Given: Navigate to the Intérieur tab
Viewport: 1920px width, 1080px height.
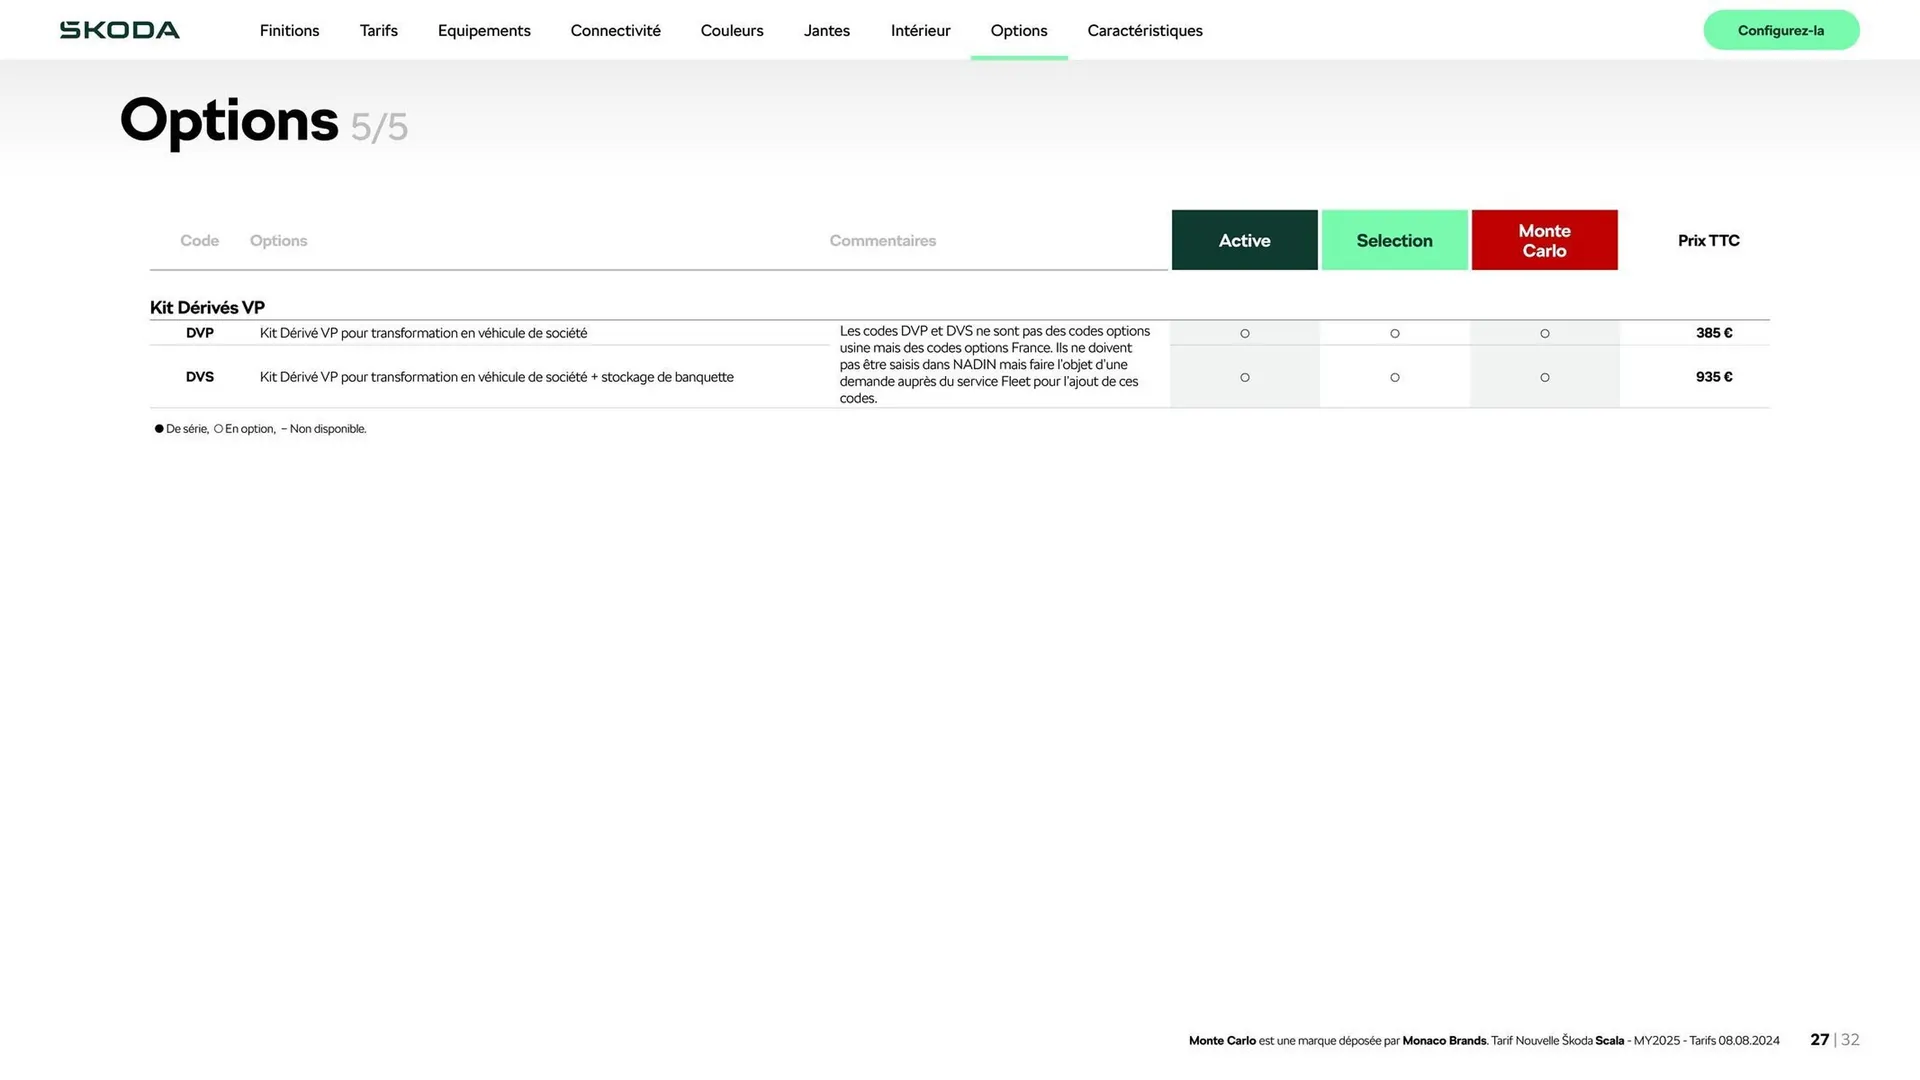Looking at the screenshot, I should [x=920, y=31].
